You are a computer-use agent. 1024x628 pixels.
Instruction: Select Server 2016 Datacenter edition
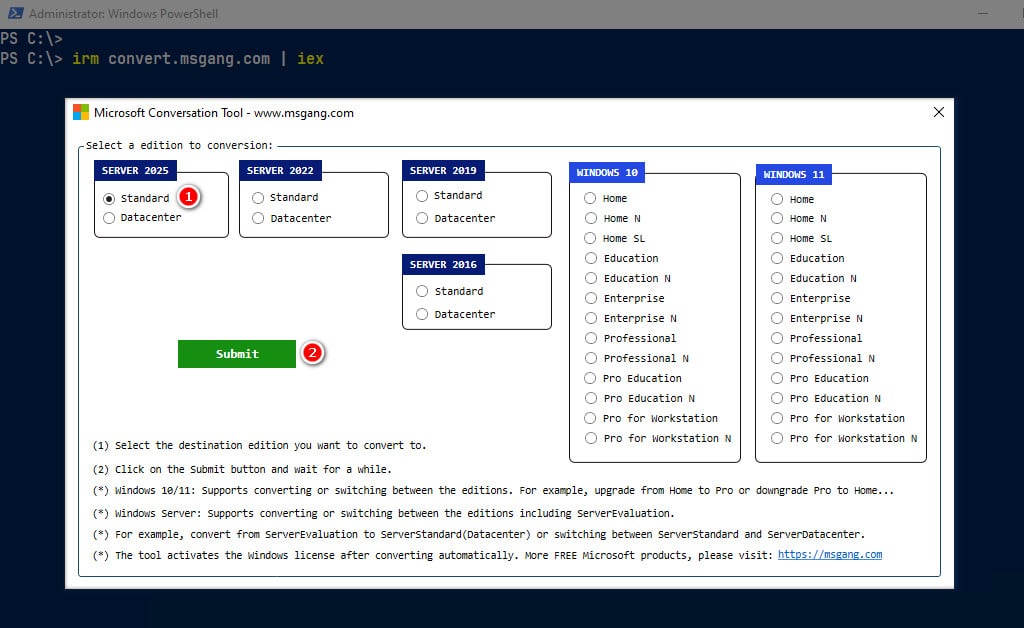[422, 314]
